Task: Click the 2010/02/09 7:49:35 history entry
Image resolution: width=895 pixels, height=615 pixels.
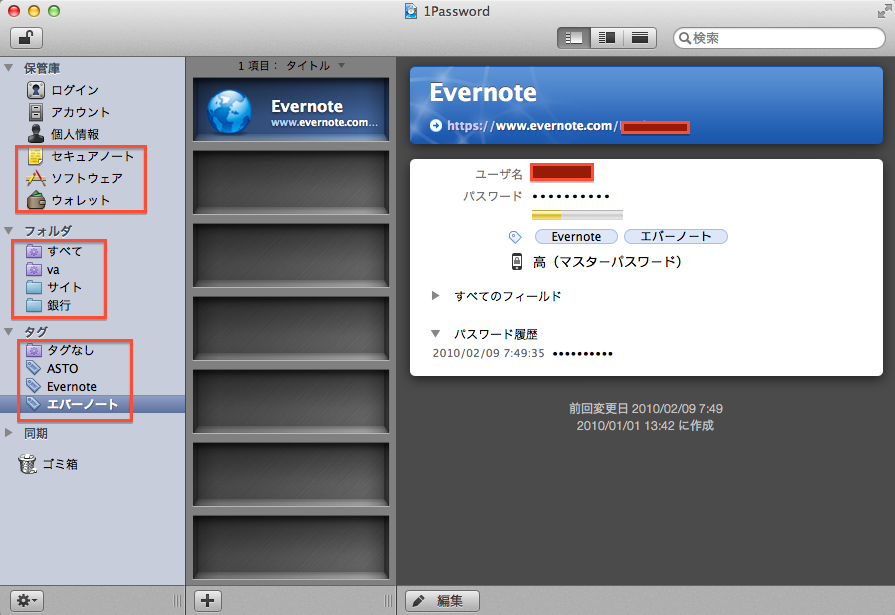Action: pos(489,353)
